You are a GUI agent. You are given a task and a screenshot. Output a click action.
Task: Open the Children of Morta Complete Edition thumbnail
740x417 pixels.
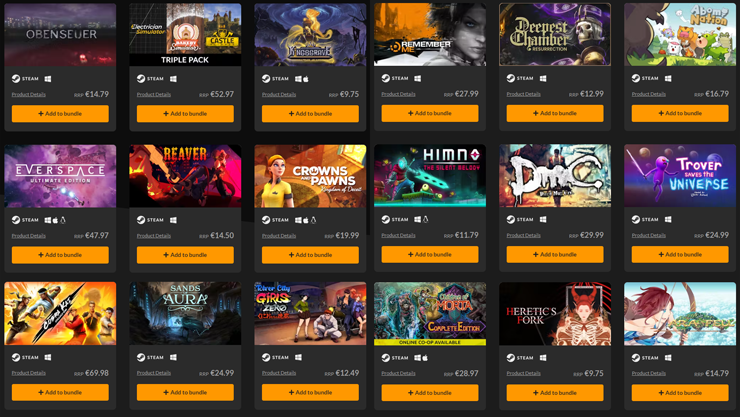(x=430, y=314)
